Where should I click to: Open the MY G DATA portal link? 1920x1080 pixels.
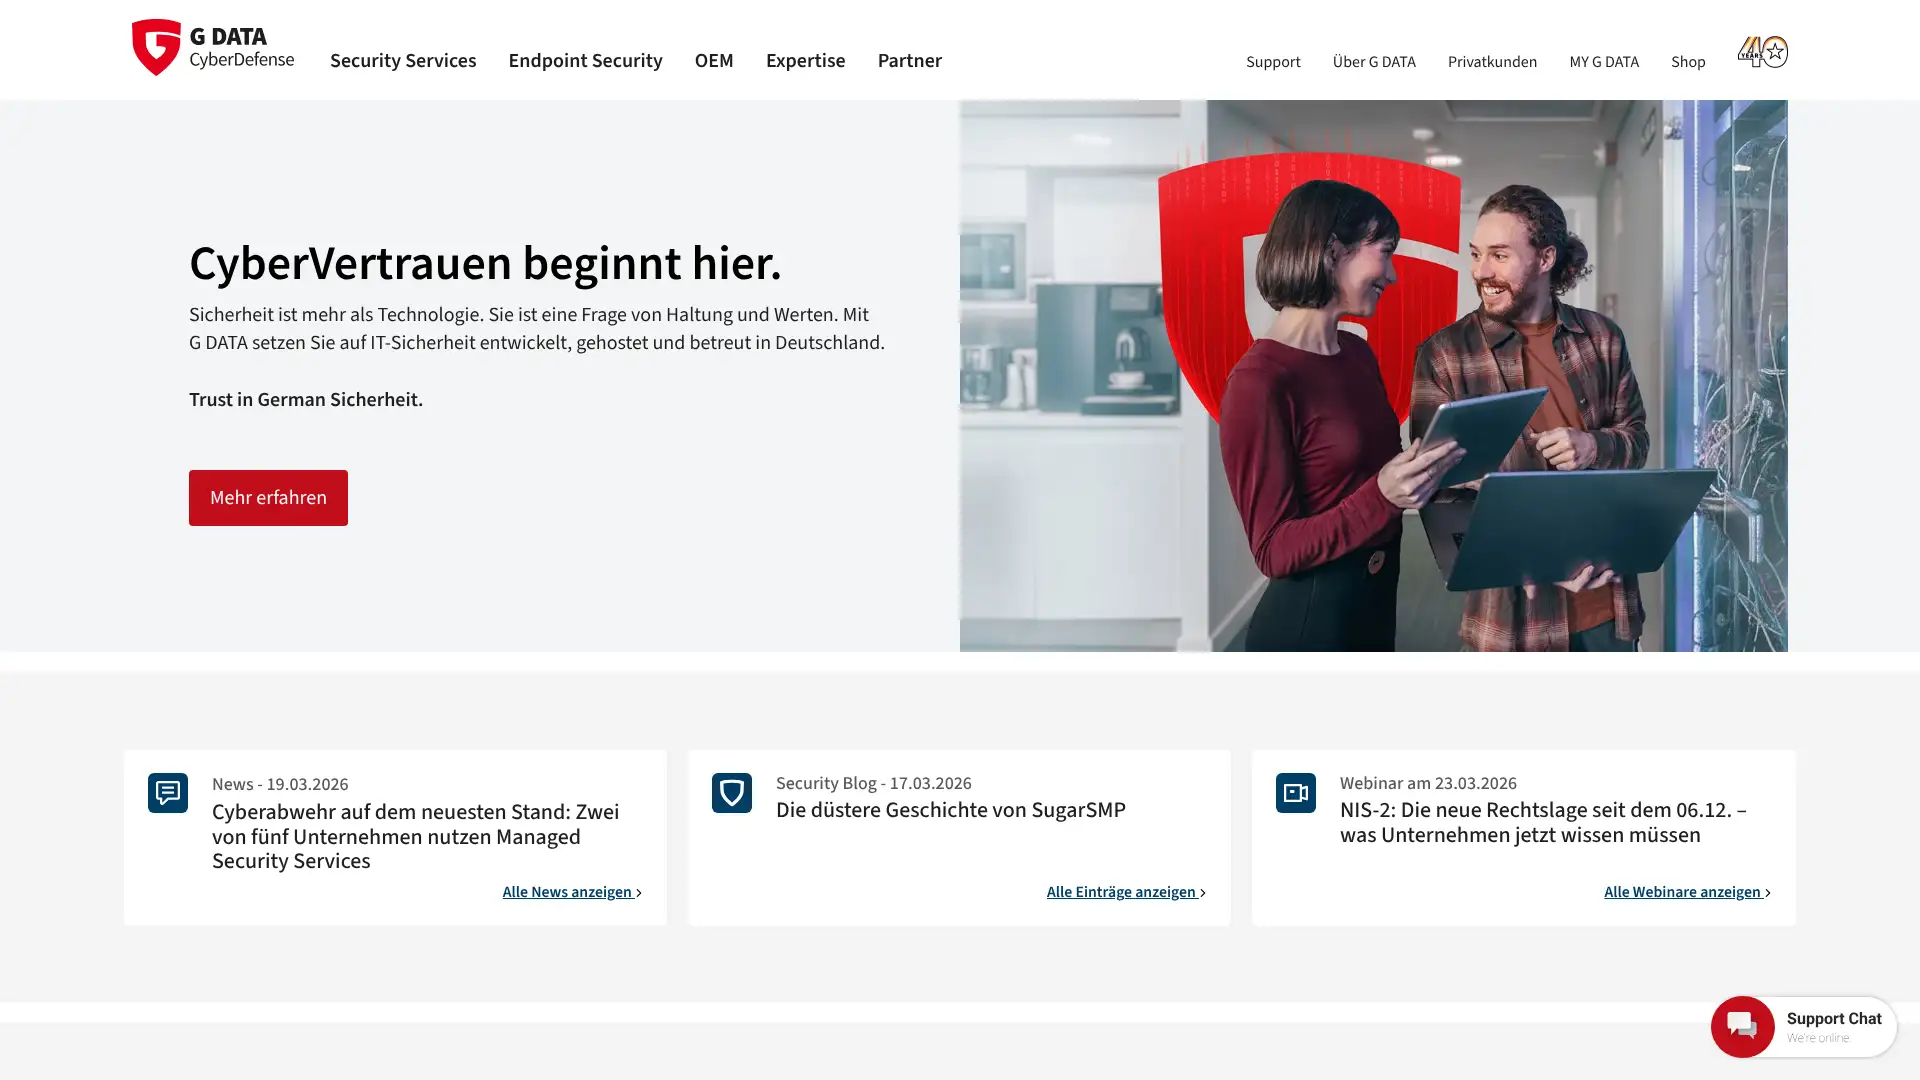point(1604,62)
